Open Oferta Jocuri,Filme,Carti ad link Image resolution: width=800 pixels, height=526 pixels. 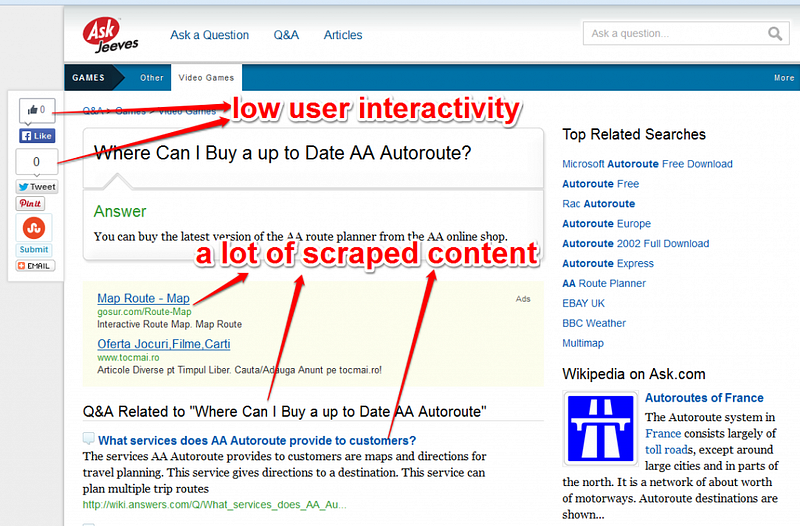(164, 344)
